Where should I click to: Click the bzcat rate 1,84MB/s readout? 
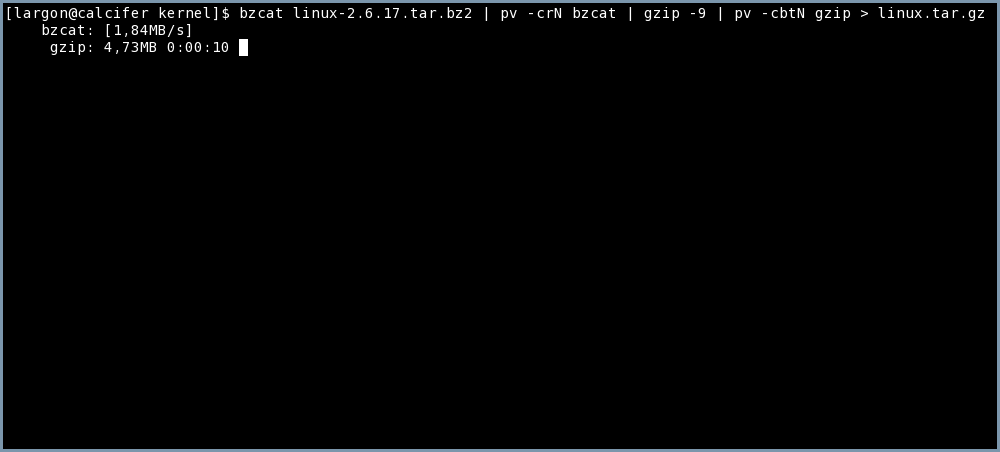[x=148, y=30]
